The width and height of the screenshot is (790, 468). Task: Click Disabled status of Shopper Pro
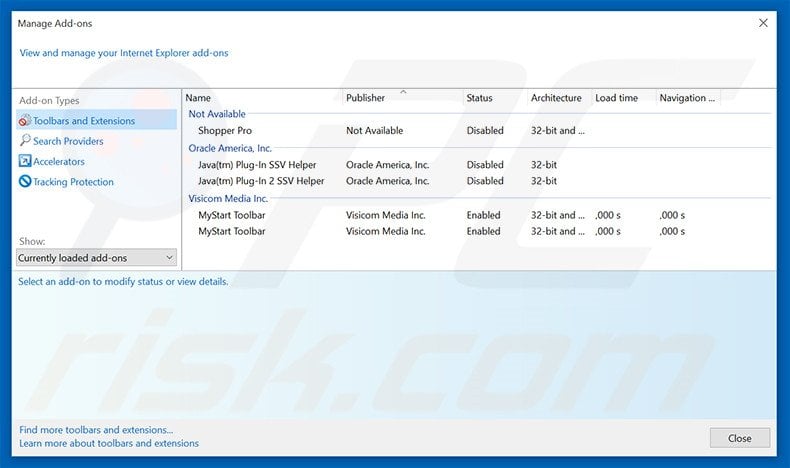[485, 130]
